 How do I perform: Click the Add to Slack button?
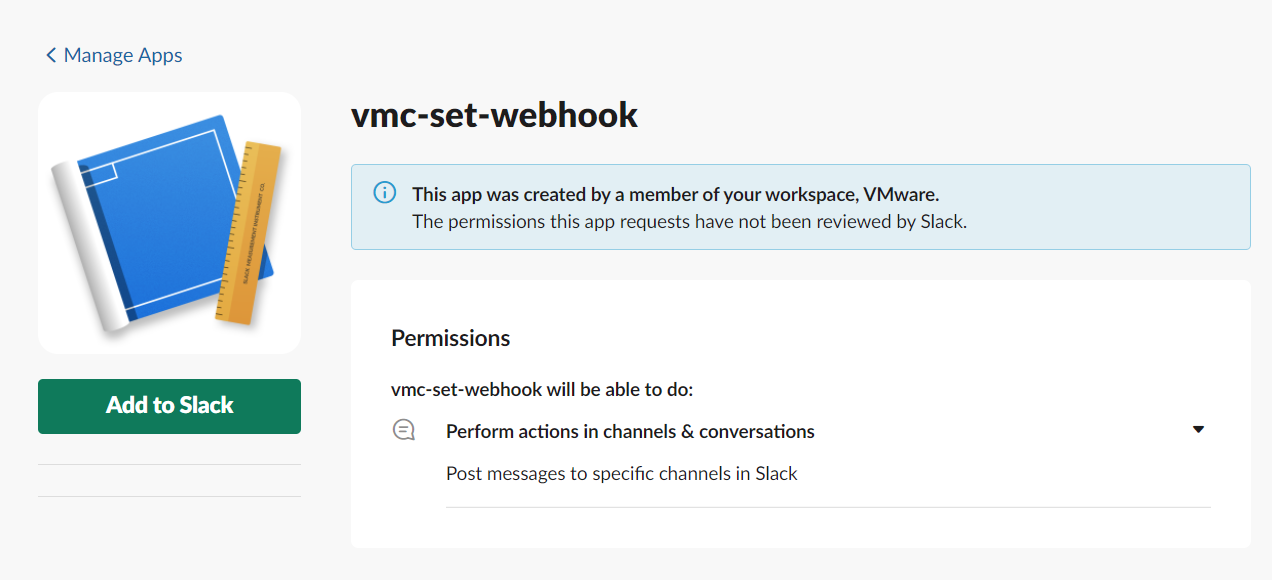169,406
